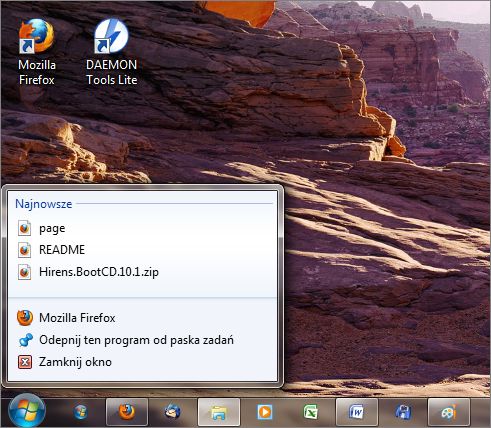Image resolution: width=491 pixels, height=428 pixels.
Task: Select DAEMON Tools Lite desktop shortcut
Action: 111,52
